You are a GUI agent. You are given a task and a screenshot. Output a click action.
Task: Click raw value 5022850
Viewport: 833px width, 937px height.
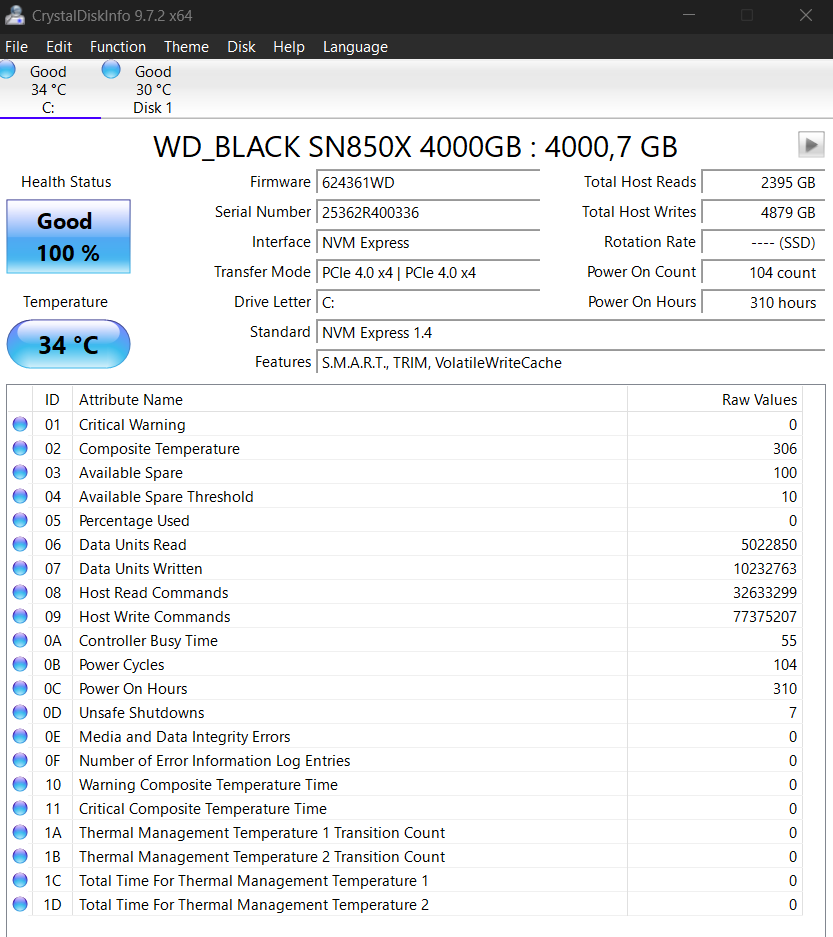768,544
